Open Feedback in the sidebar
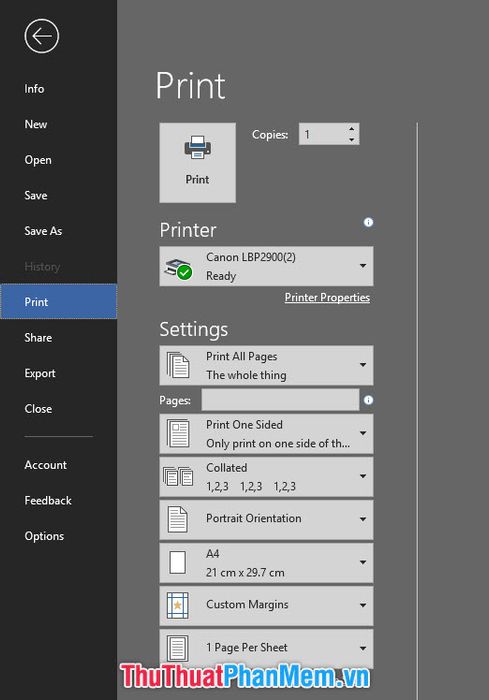Viewport: 489px width, 700px height. [48, 500]
